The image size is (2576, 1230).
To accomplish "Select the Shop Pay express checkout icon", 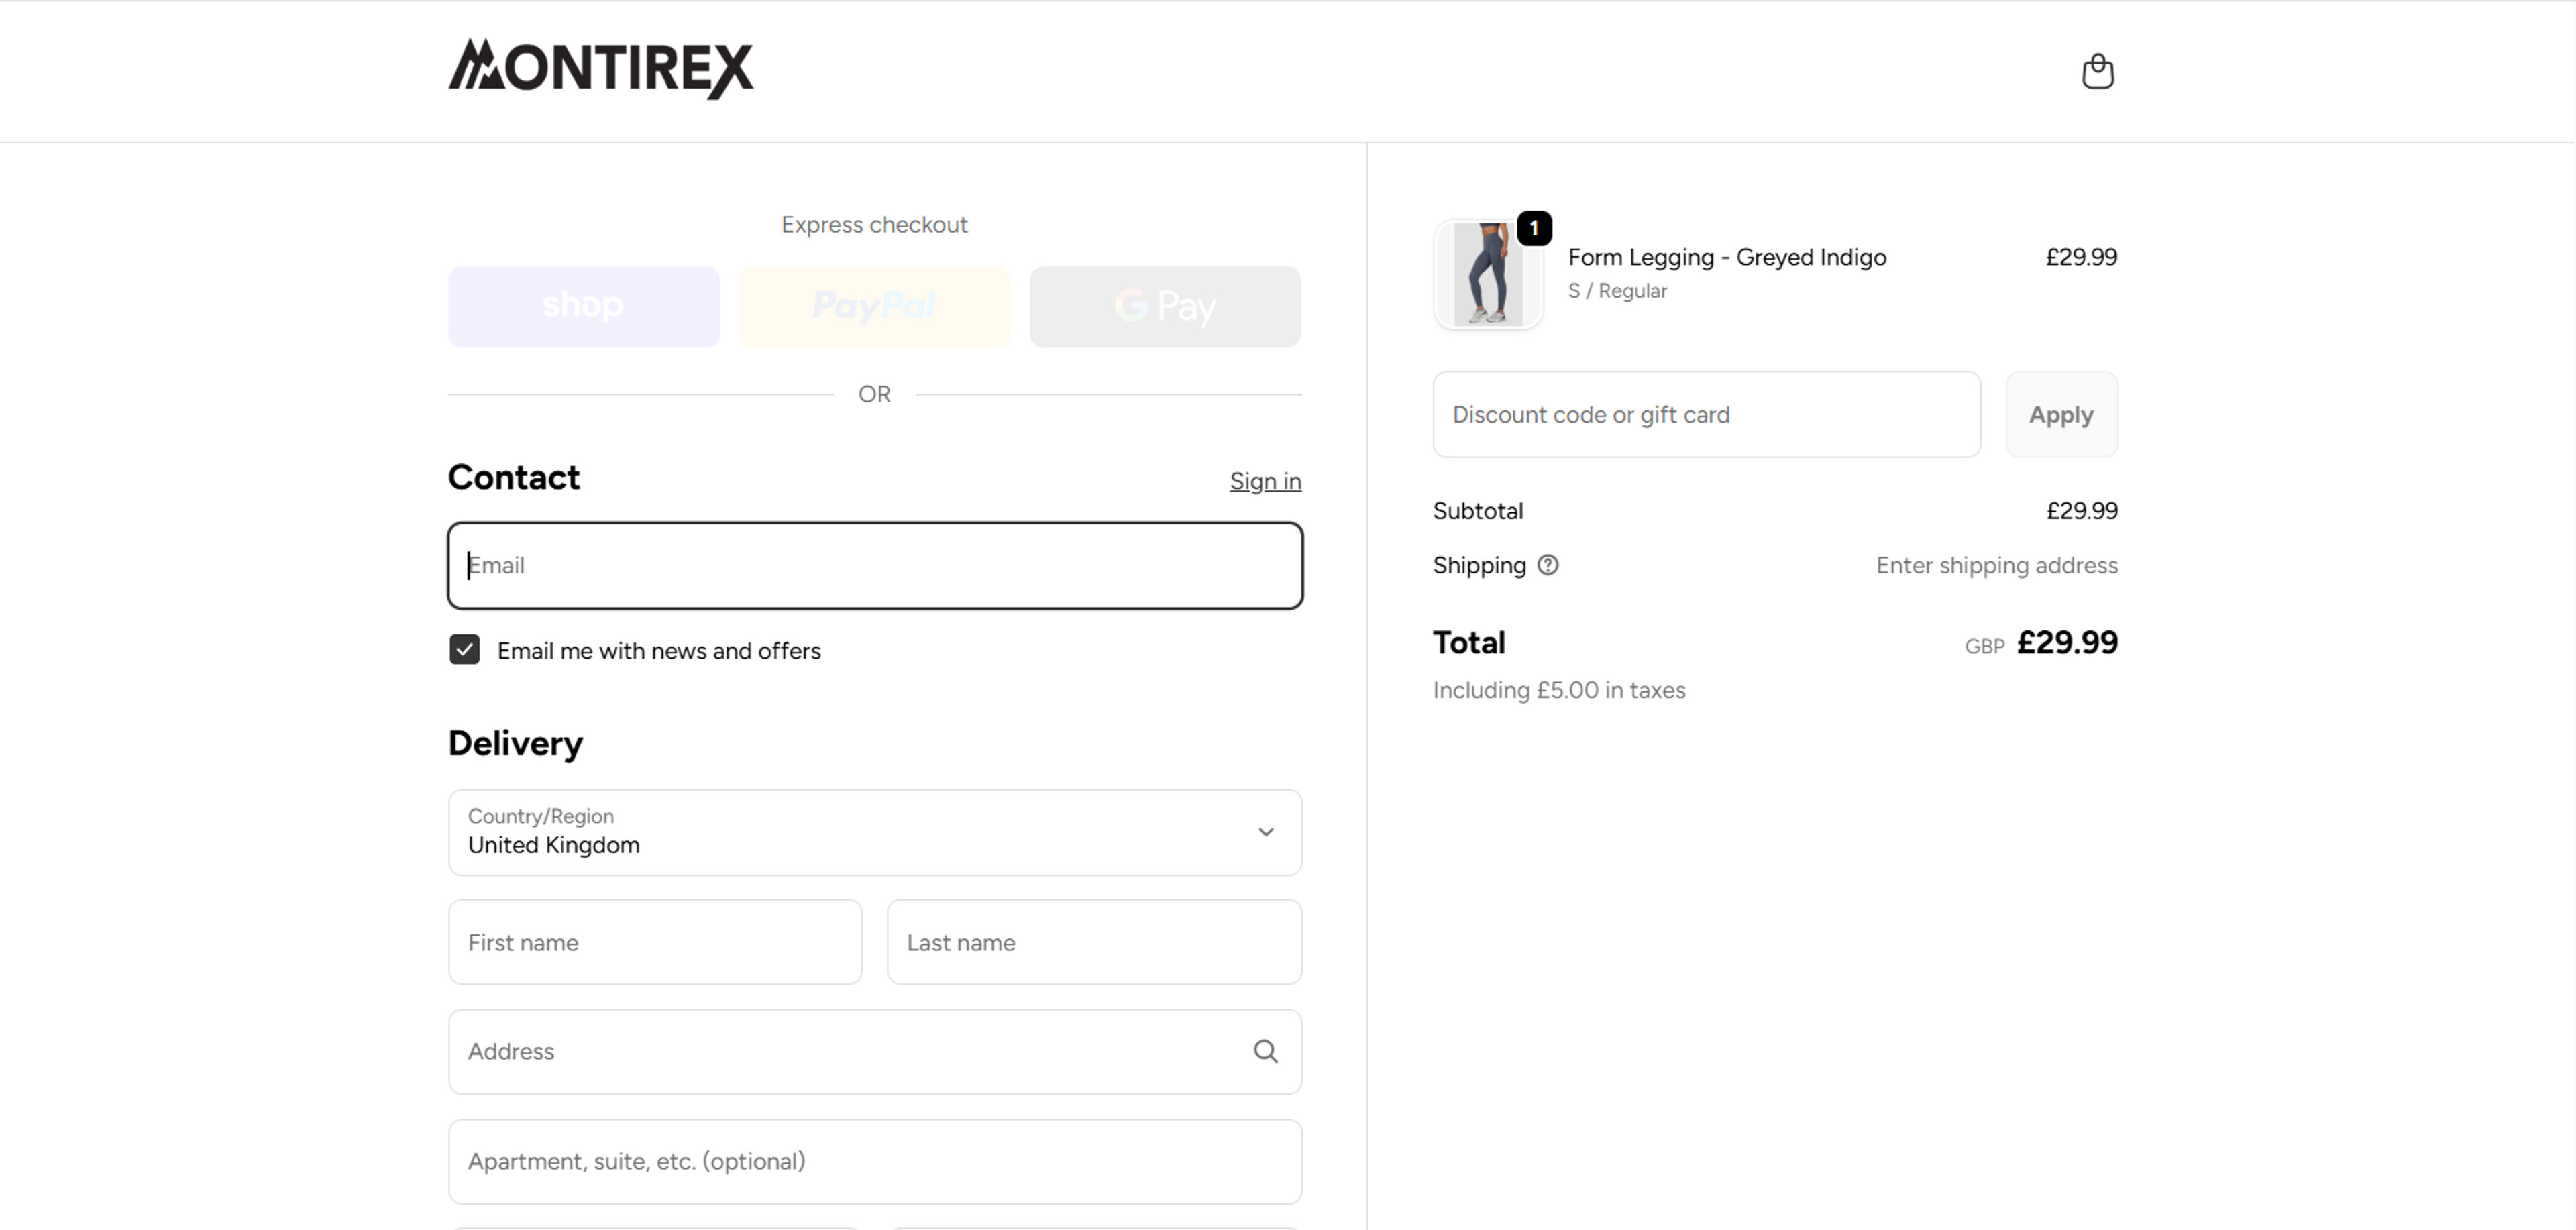I will click(583, 306).
